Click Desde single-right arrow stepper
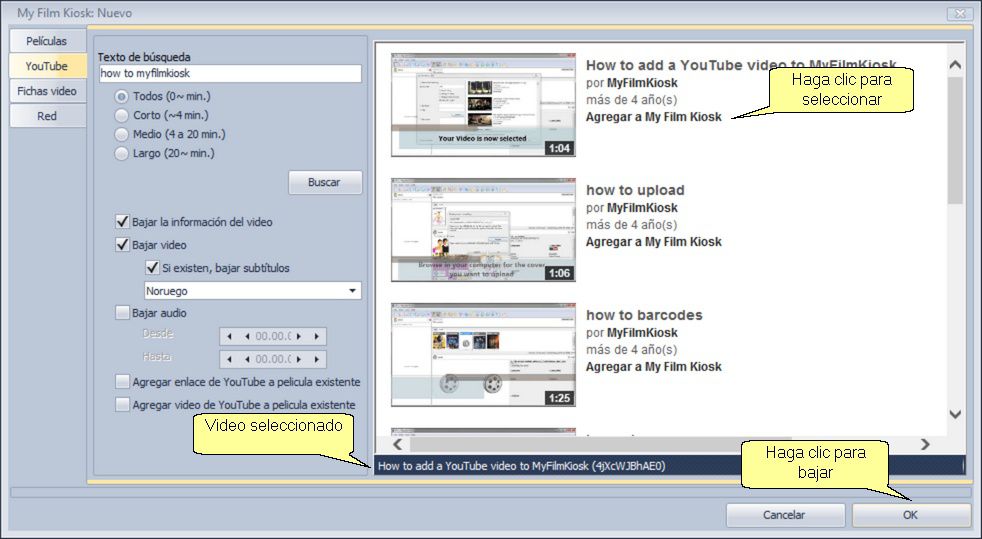Image resolution: width=982 pixels, height=539 pixels. coord(299,336)
